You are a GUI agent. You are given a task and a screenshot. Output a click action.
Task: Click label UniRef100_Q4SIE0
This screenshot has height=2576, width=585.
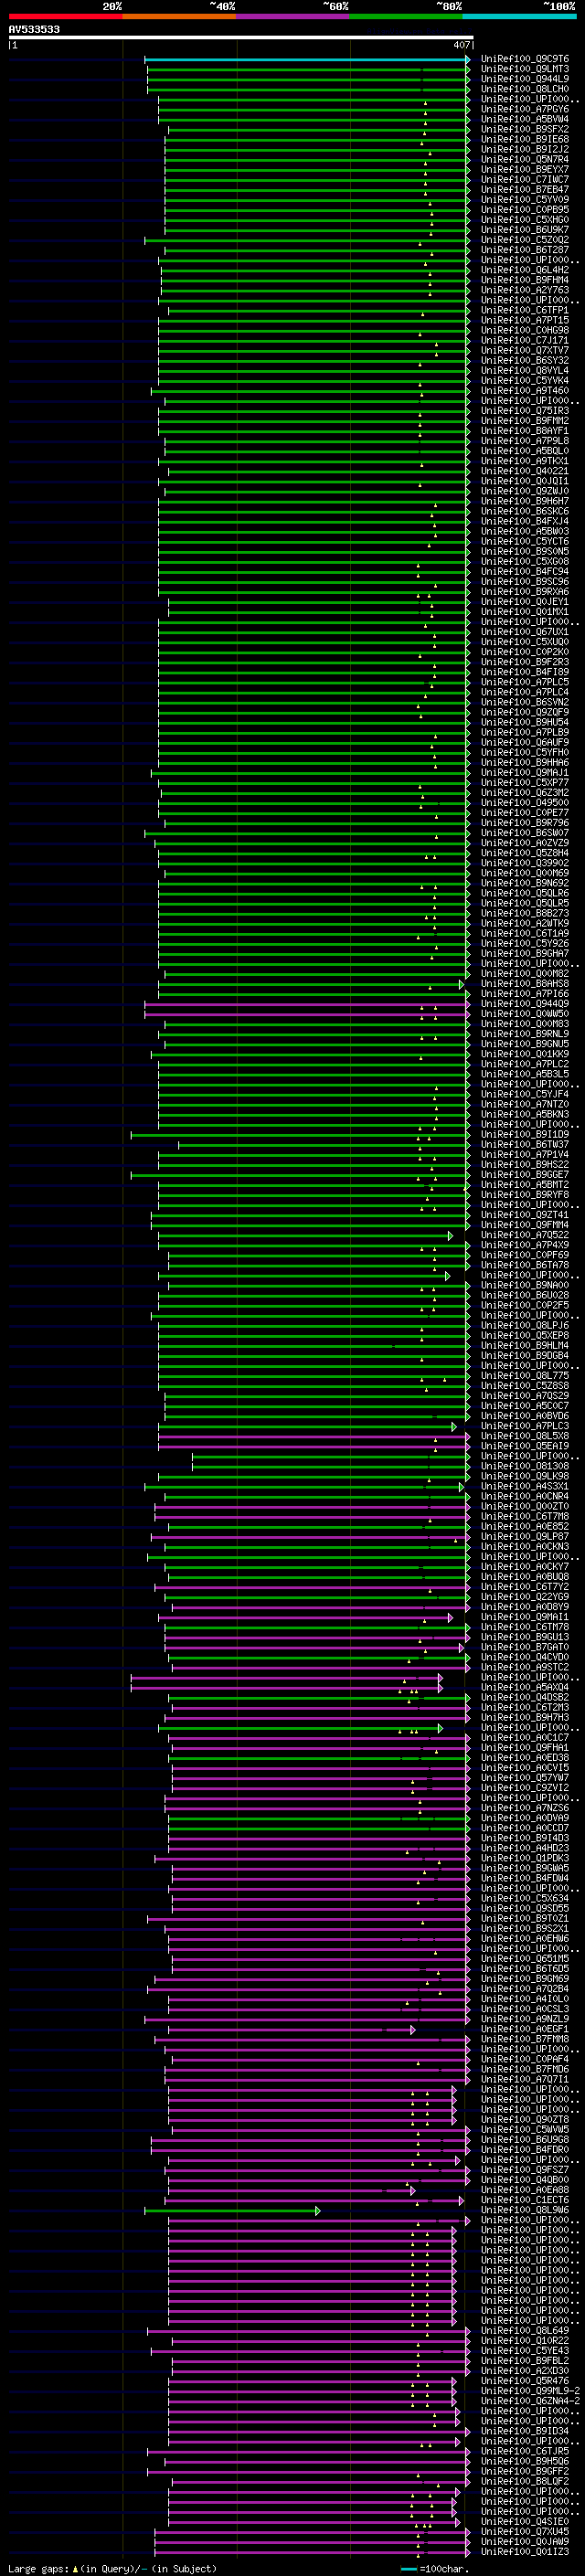pyautogui.click(x=525, y=2522)
